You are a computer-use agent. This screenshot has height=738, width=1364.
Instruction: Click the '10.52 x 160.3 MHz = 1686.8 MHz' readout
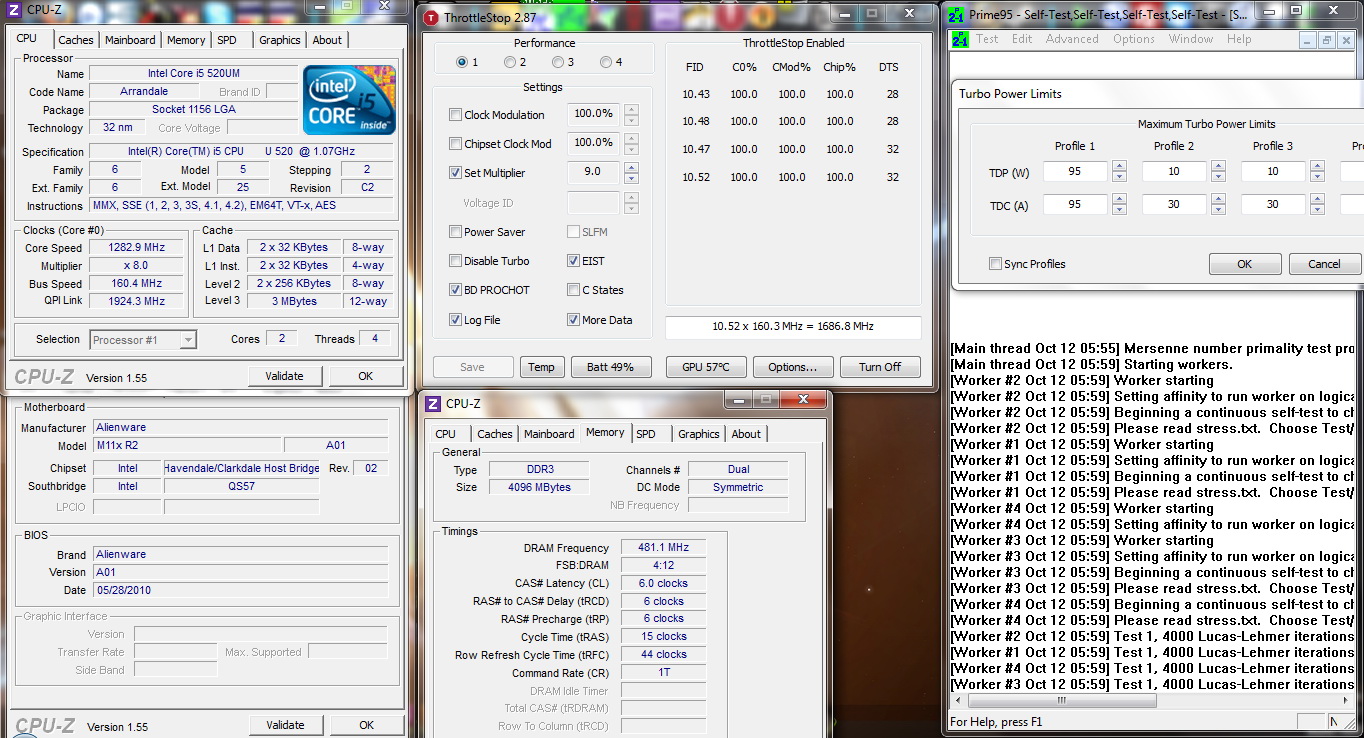793,327
